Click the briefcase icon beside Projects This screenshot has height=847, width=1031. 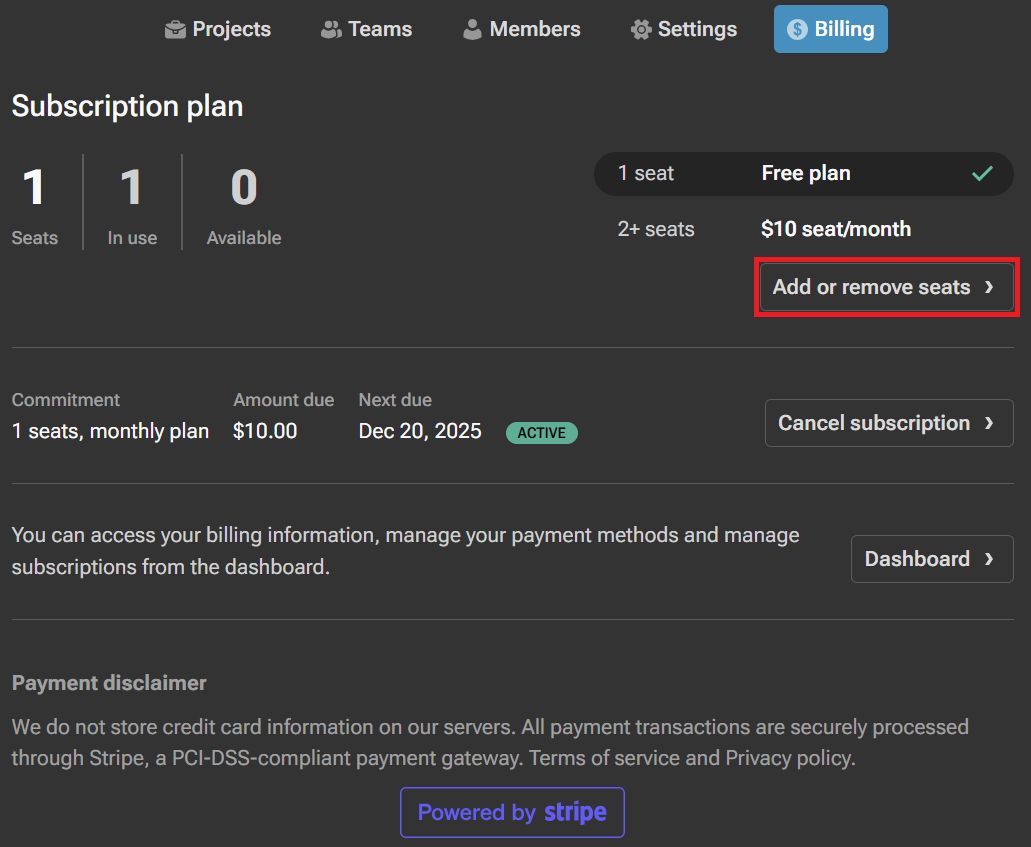(x=176, y=30)
